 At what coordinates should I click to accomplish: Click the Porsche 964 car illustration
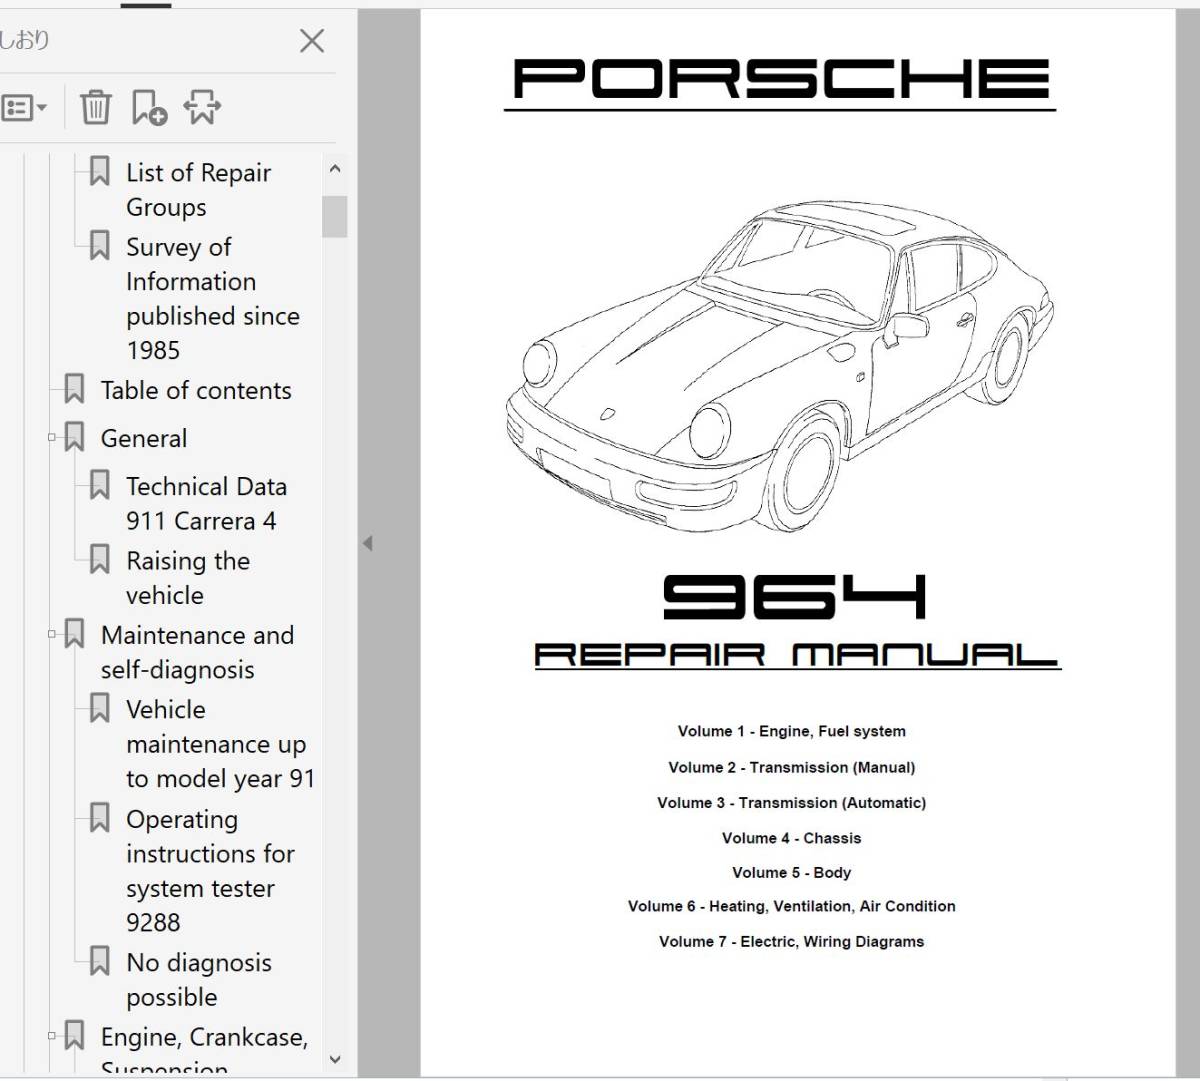(780, 366)
